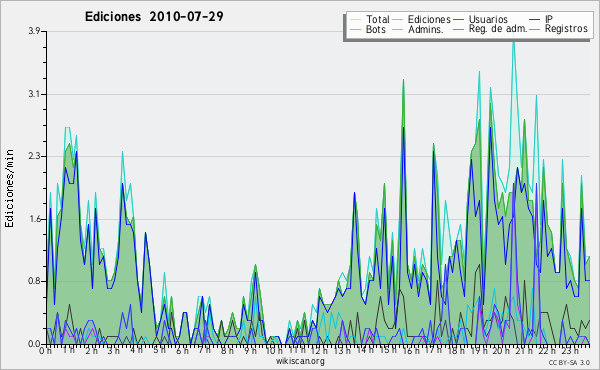Image resolution: width=600 pixels, height=370 pixels.
Task: Click the "21 h" hour label
Action: (524, 350)
